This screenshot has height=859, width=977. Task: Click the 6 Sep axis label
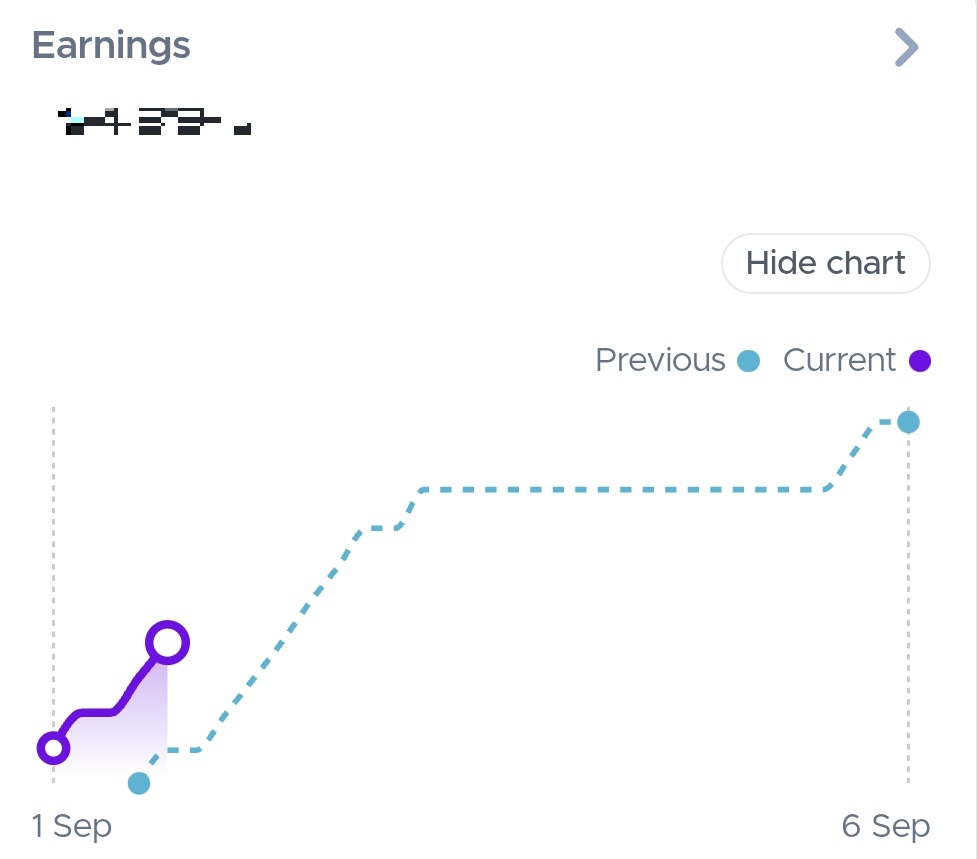[885, 827]
